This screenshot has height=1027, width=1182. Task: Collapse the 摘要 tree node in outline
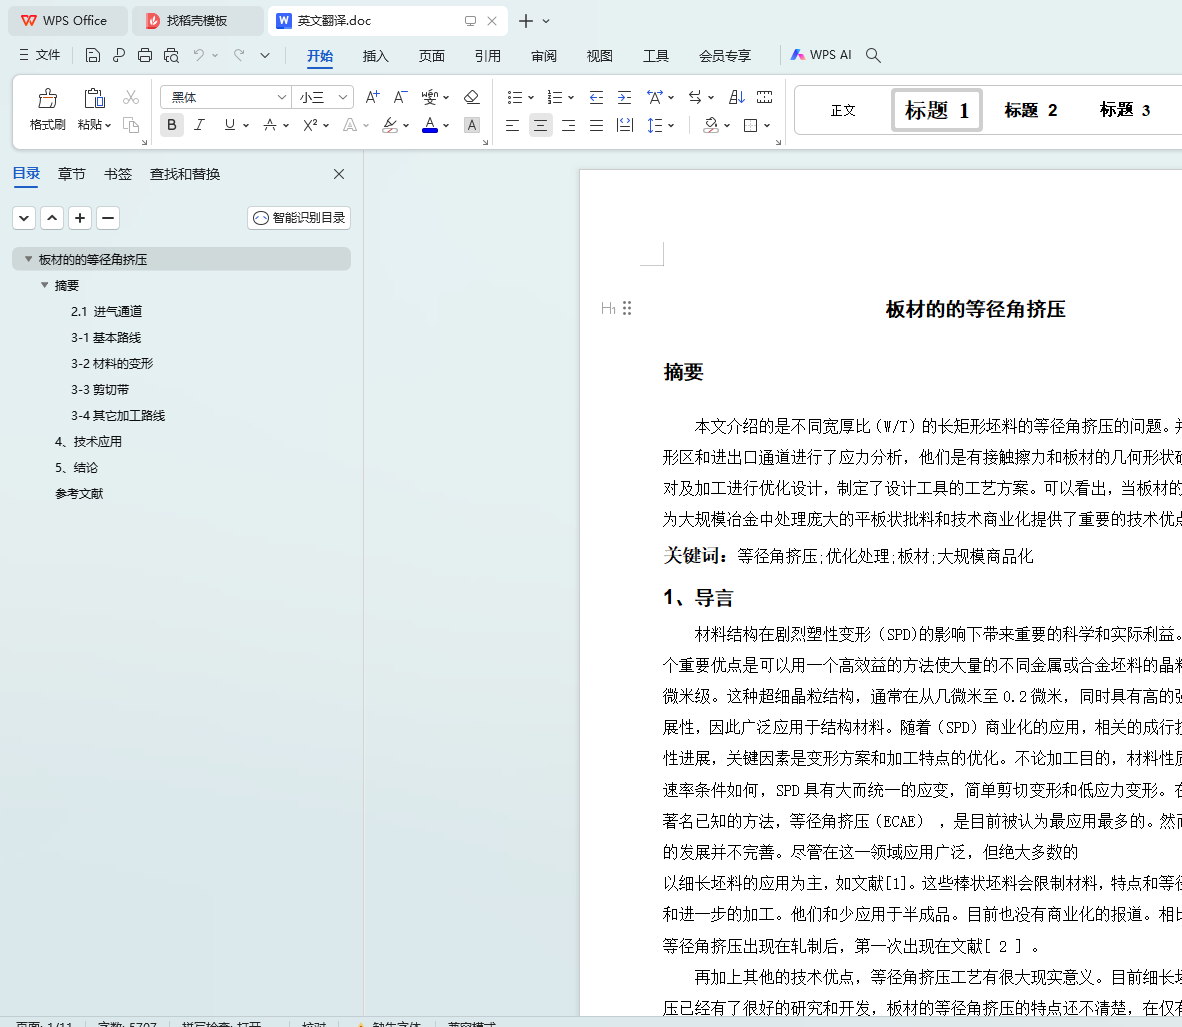pos(44,285)
